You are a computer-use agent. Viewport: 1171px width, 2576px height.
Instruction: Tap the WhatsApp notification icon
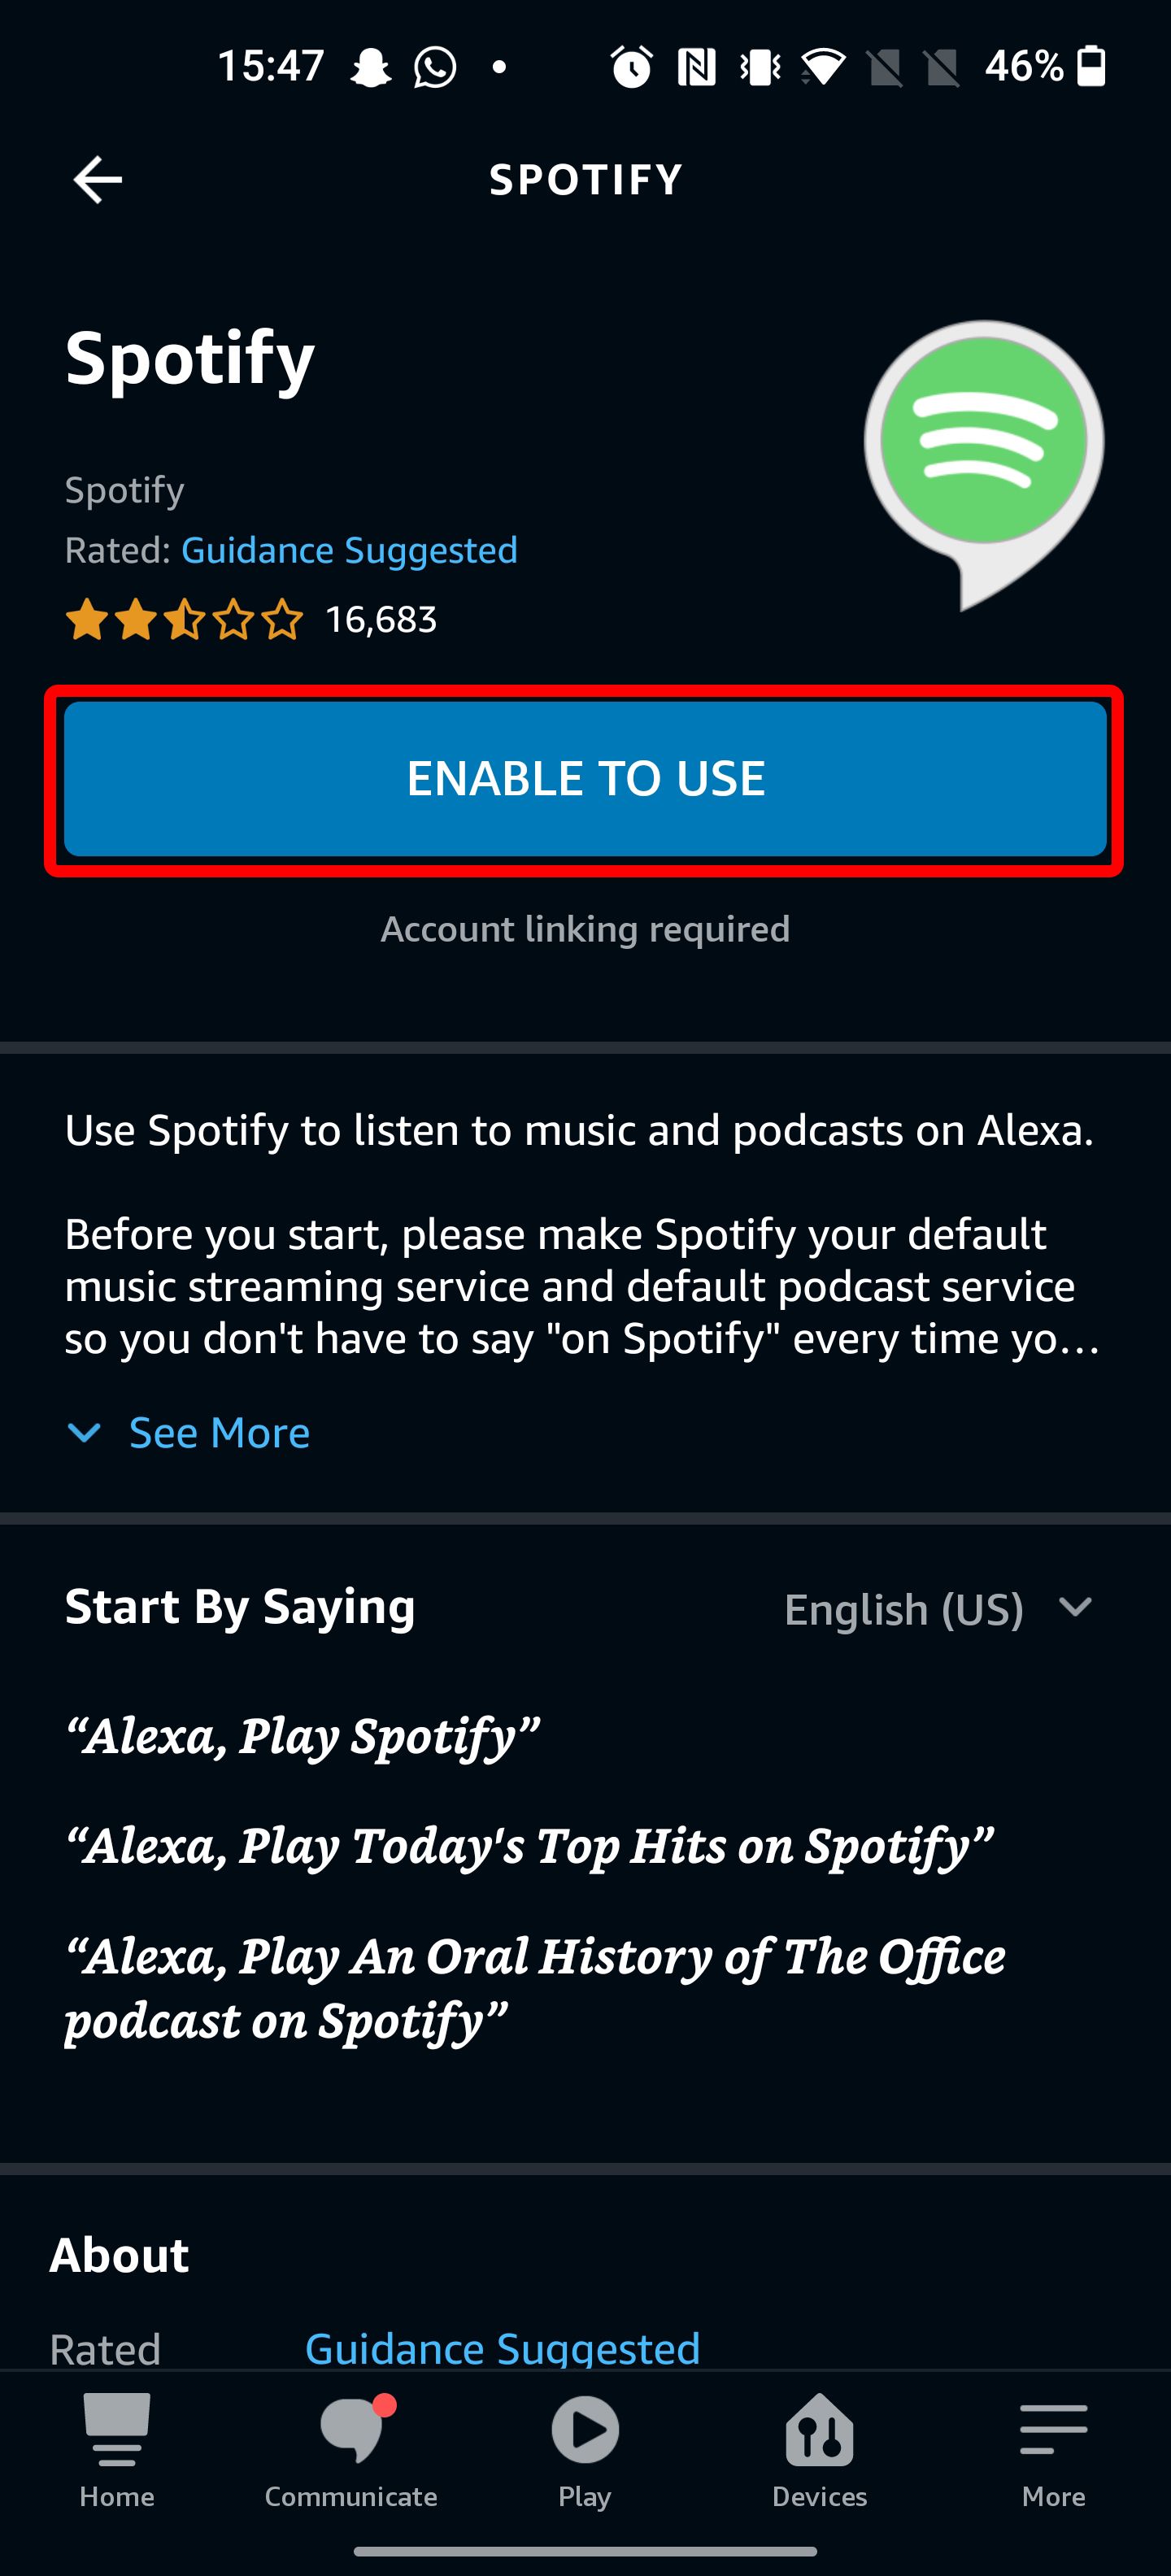pos(435,67)
